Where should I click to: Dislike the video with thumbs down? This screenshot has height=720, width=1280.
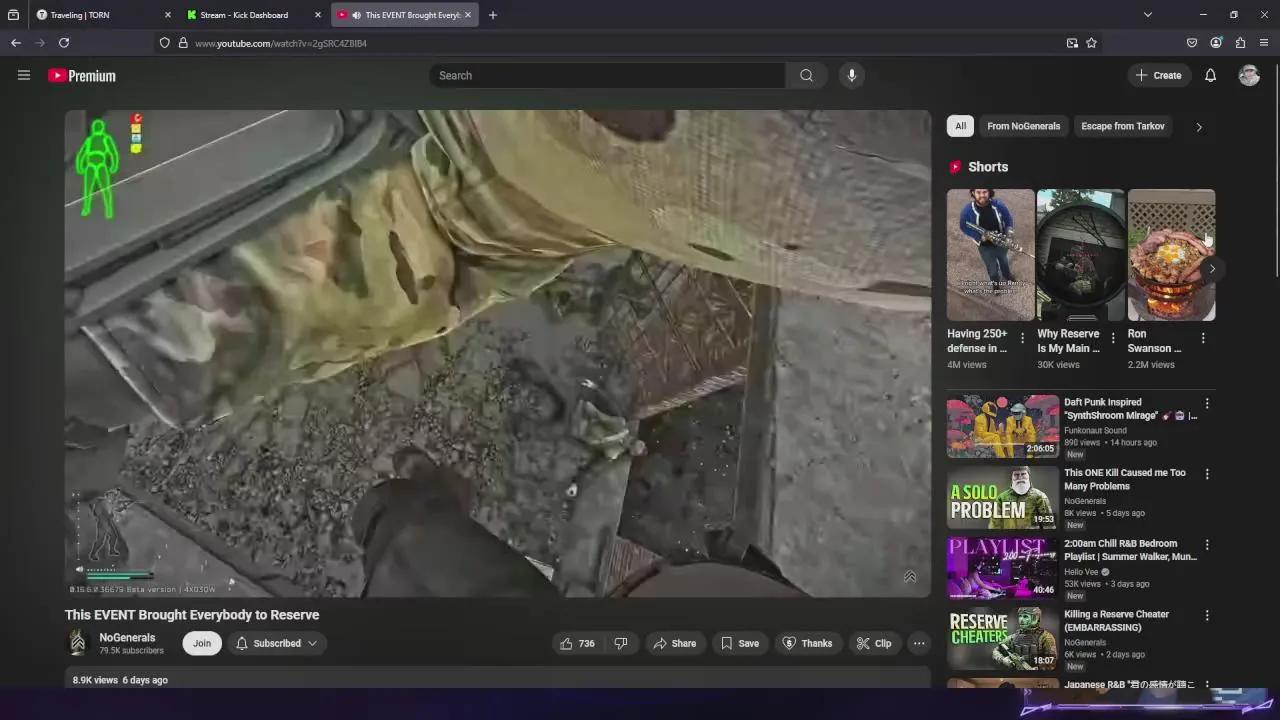(x=621, y=643)
